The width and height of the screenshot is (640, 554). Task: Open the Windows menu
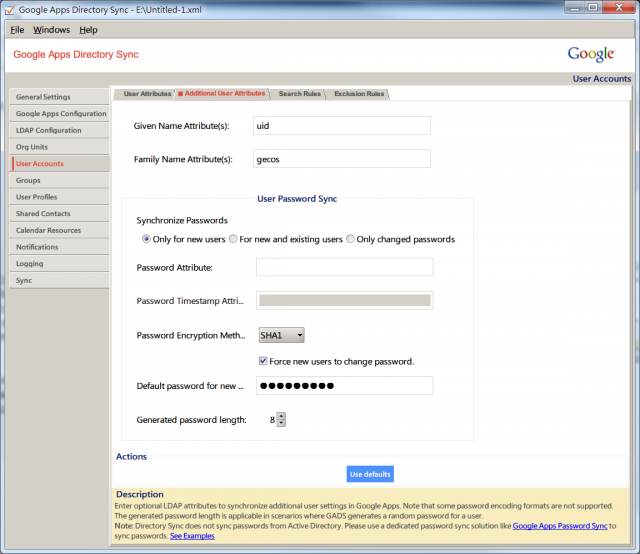click(x=51, y=30)
